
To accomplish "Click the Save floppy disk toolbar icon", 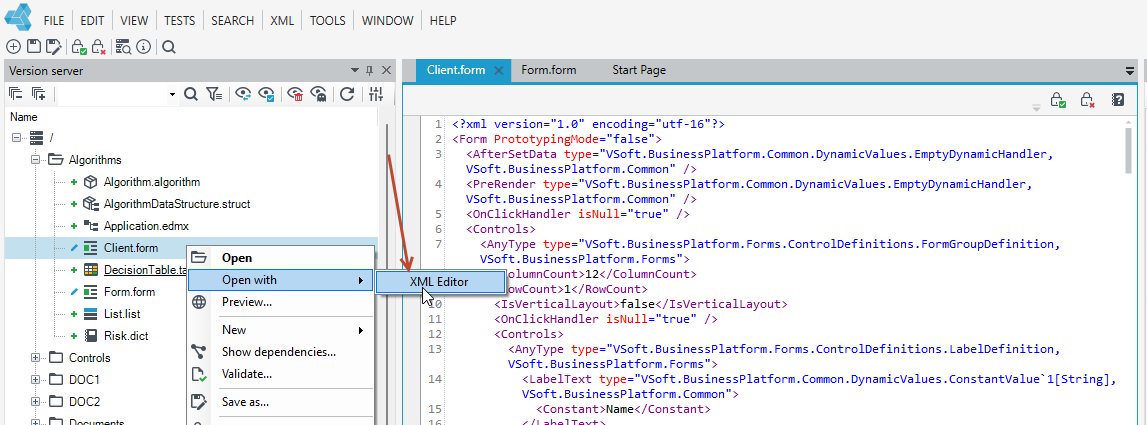I will 33,47.
